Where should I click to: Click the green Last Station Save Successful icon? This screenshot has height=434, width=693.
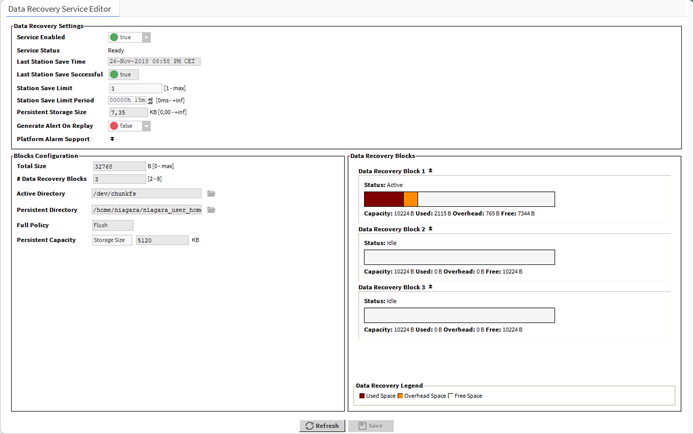[114, 75]
